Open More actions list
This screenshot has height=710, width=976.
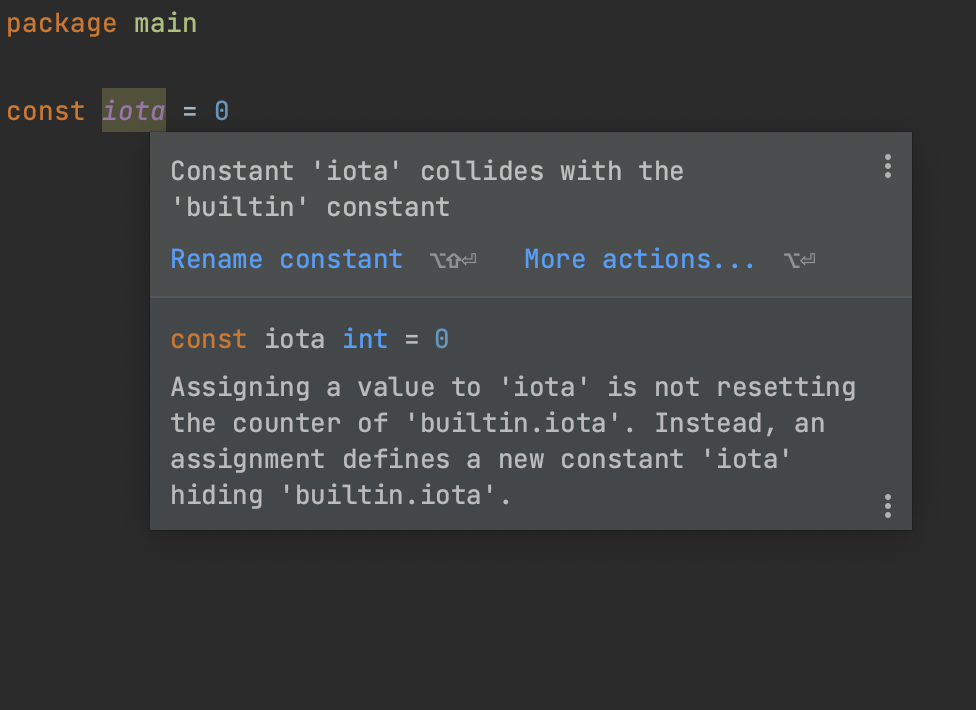point(639,259)
